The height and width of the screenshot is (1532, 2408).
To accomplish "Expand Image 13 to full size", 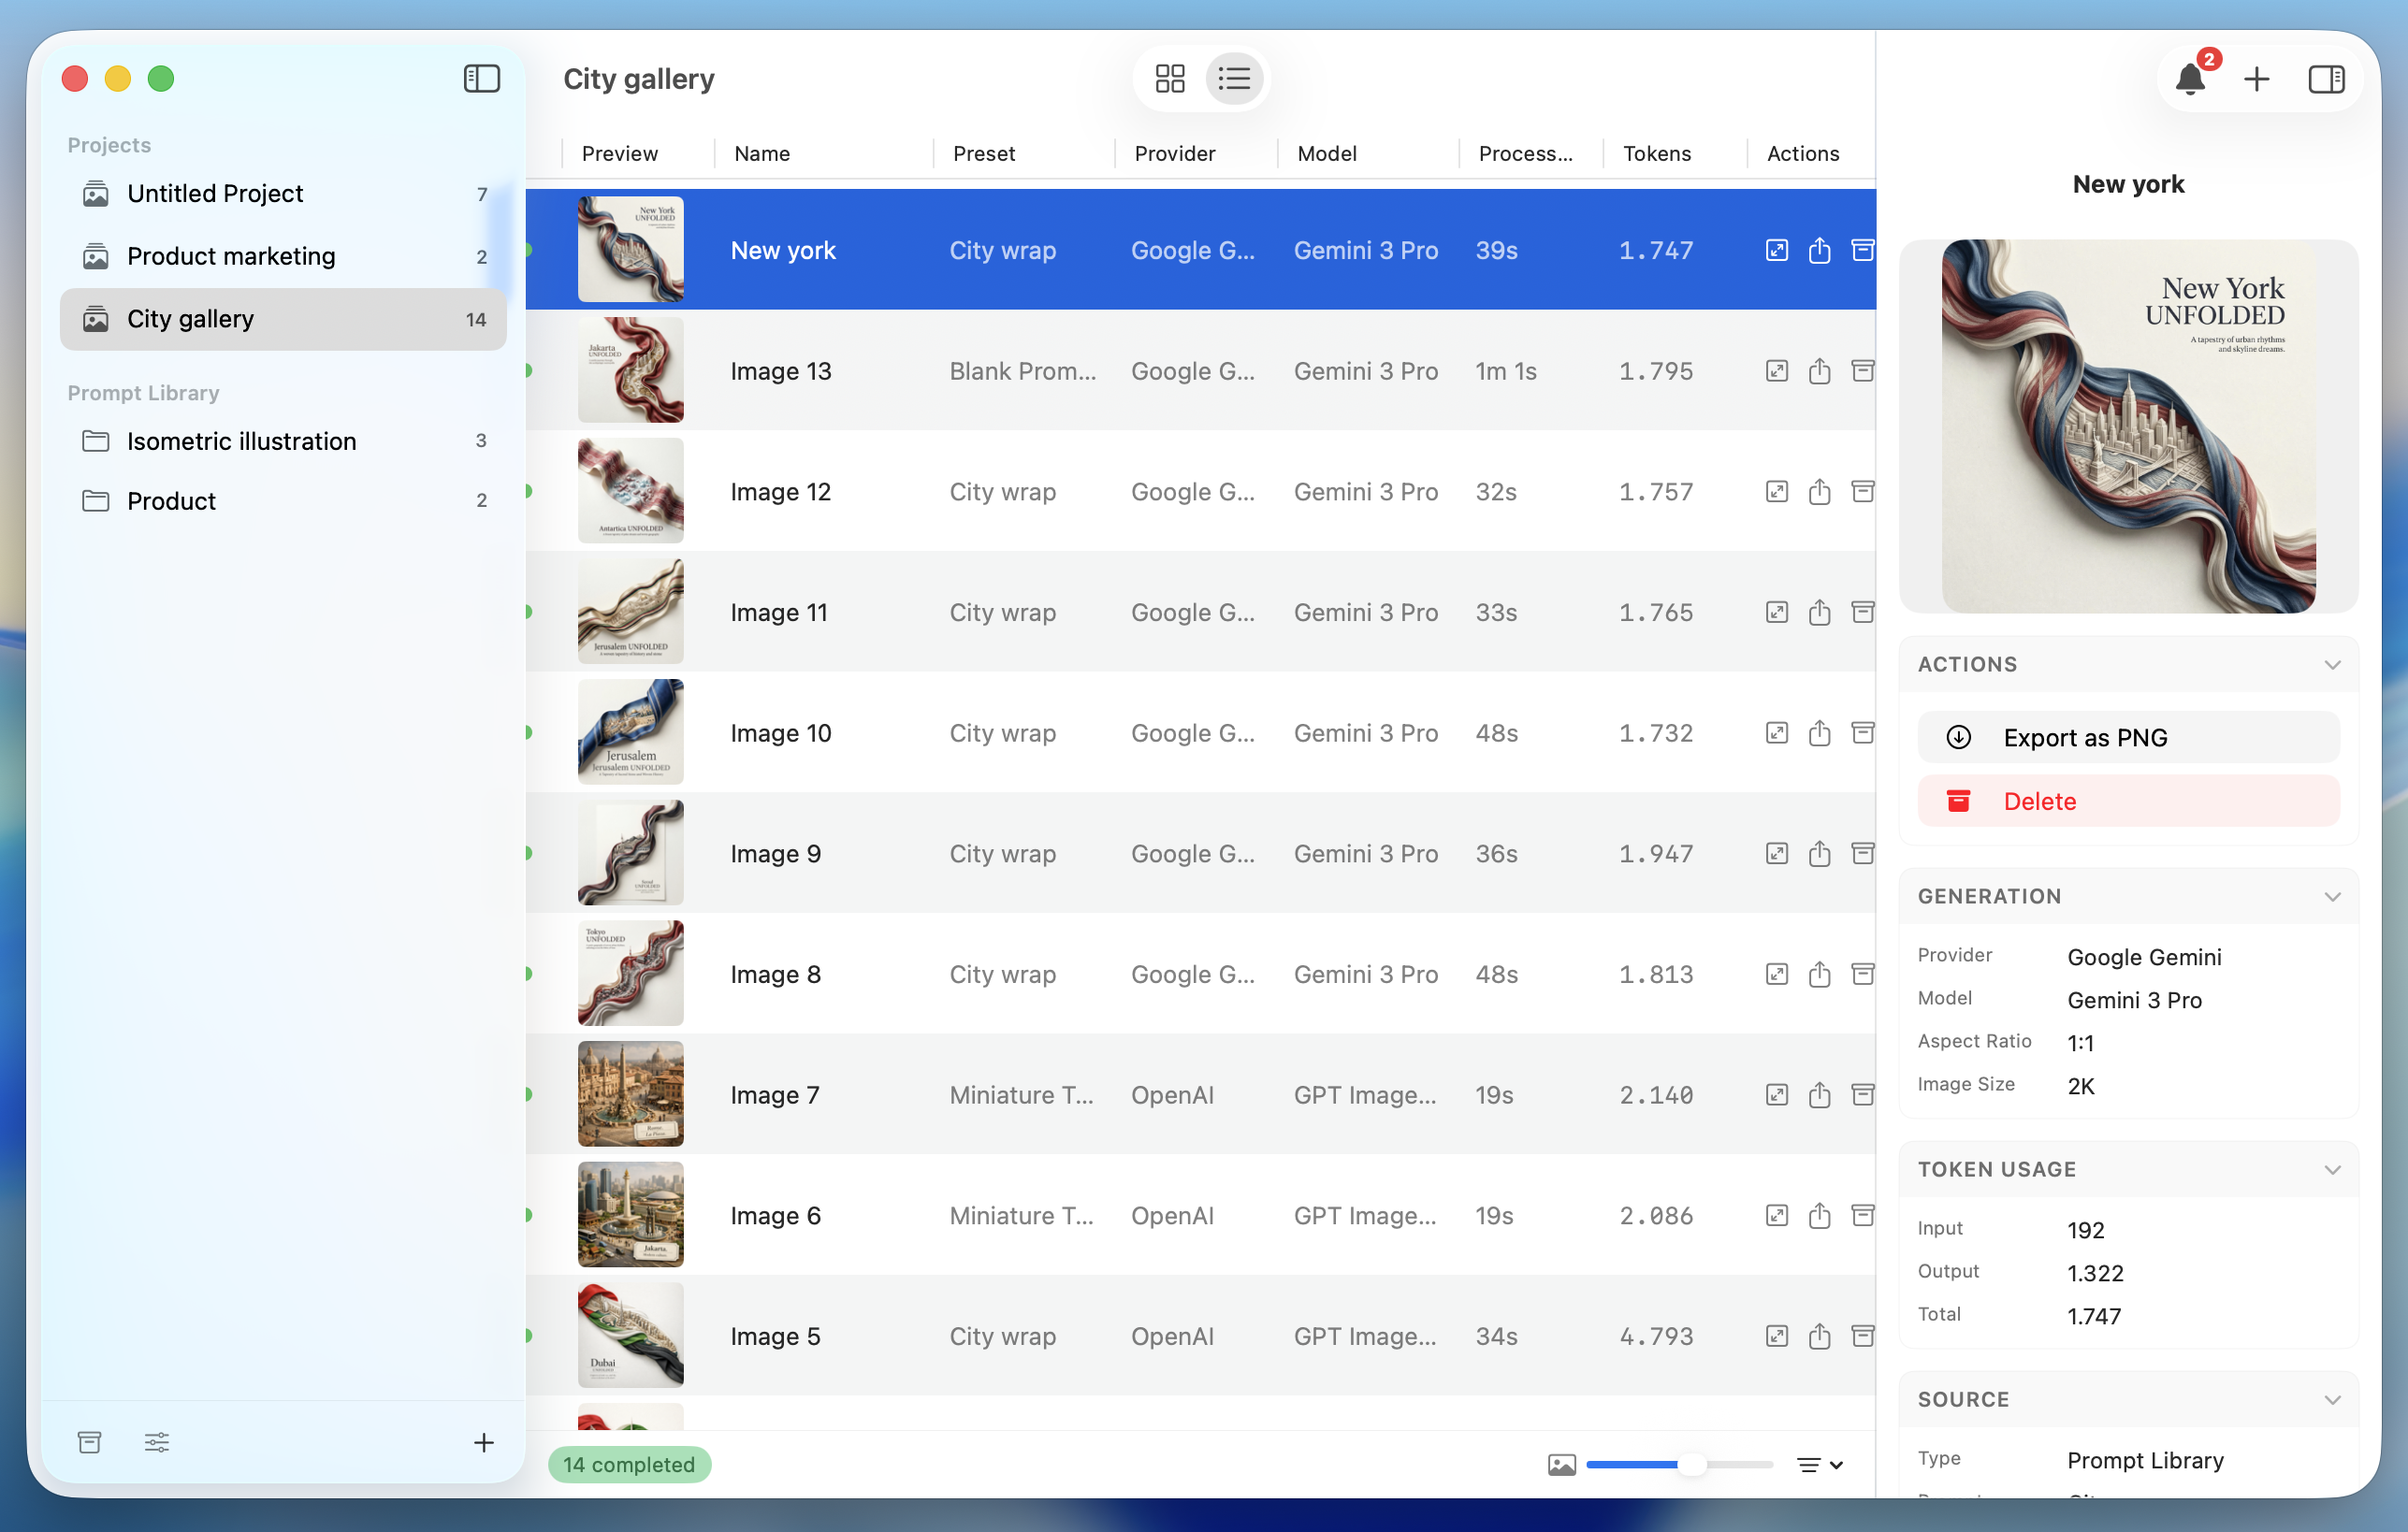I will coord(1776,370).
